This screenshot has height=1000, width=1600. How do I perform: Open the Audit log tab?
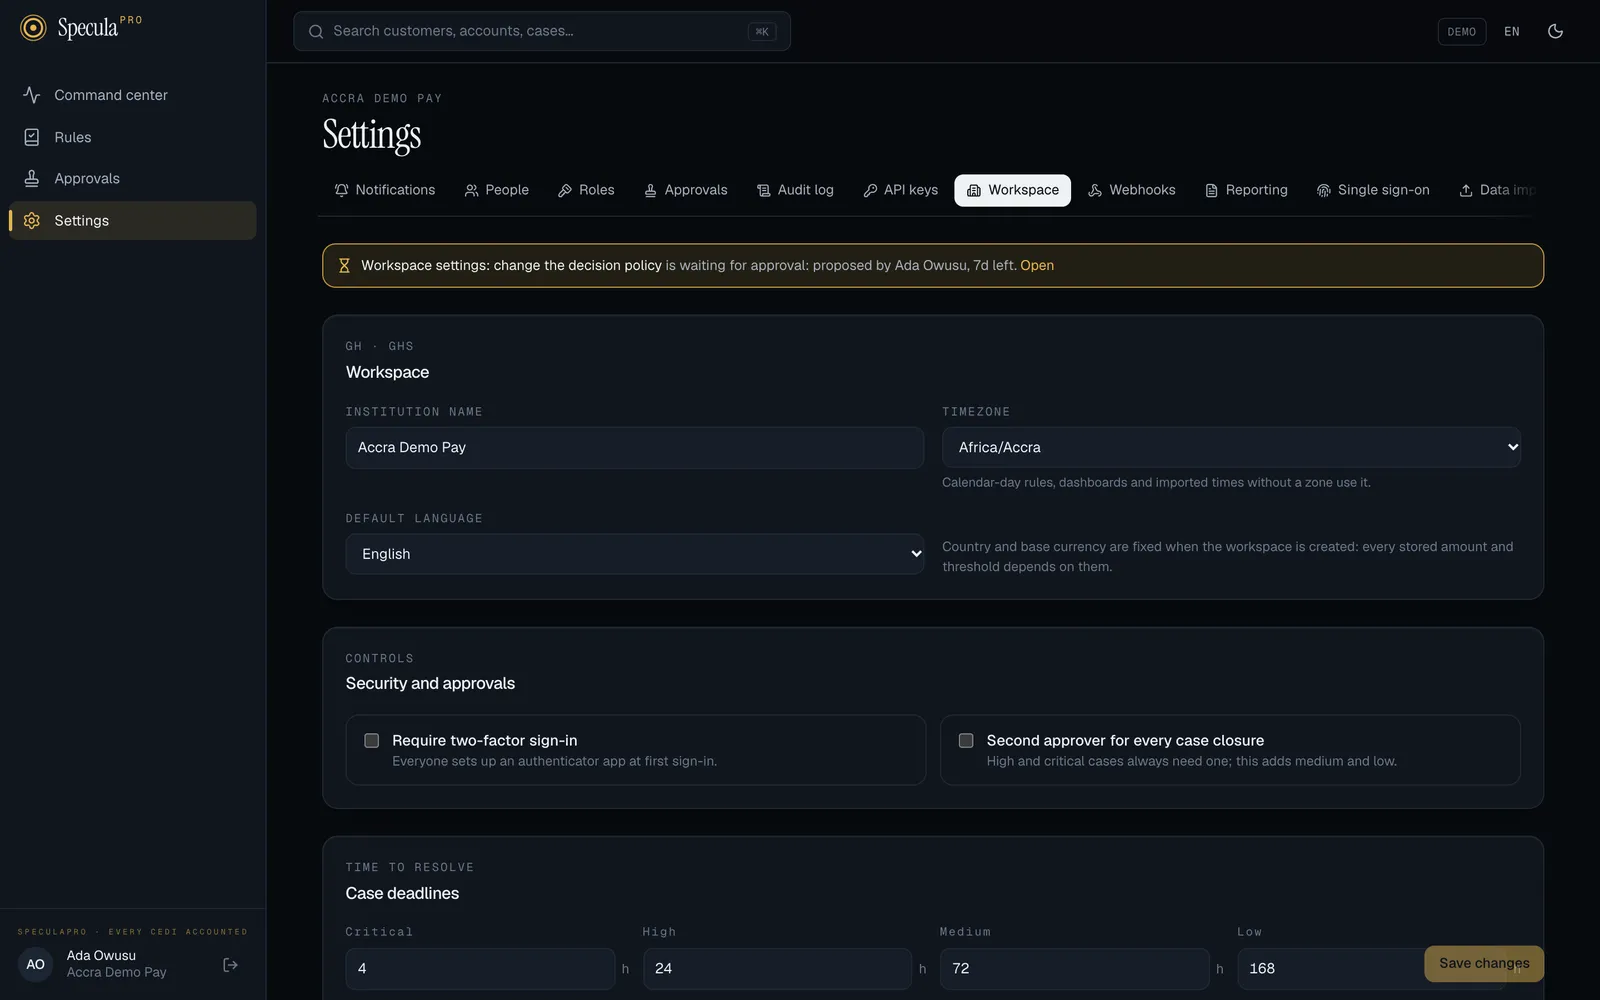click(x=795, y=190)
